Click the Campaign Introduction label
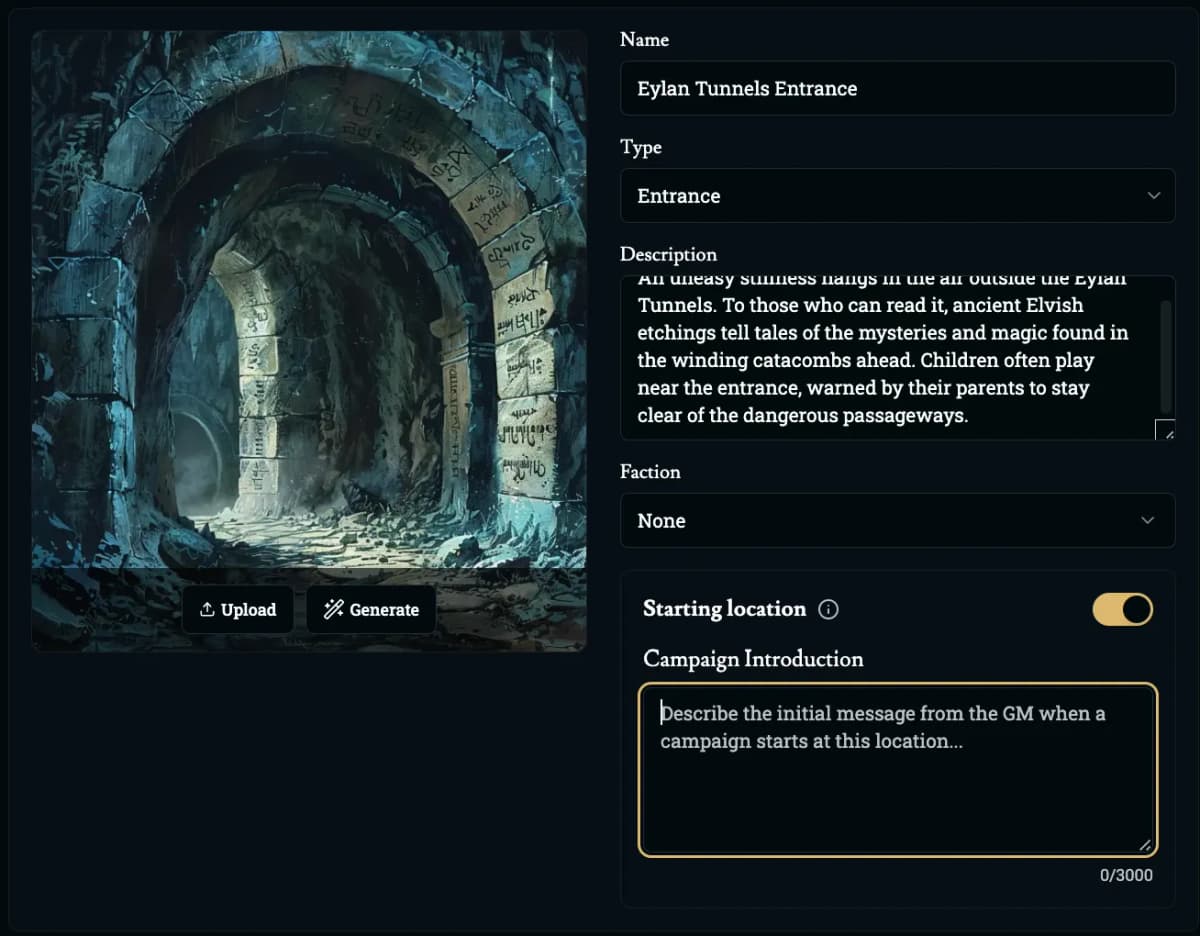This screenshot has height=936, width=1200. click(753, 659)
